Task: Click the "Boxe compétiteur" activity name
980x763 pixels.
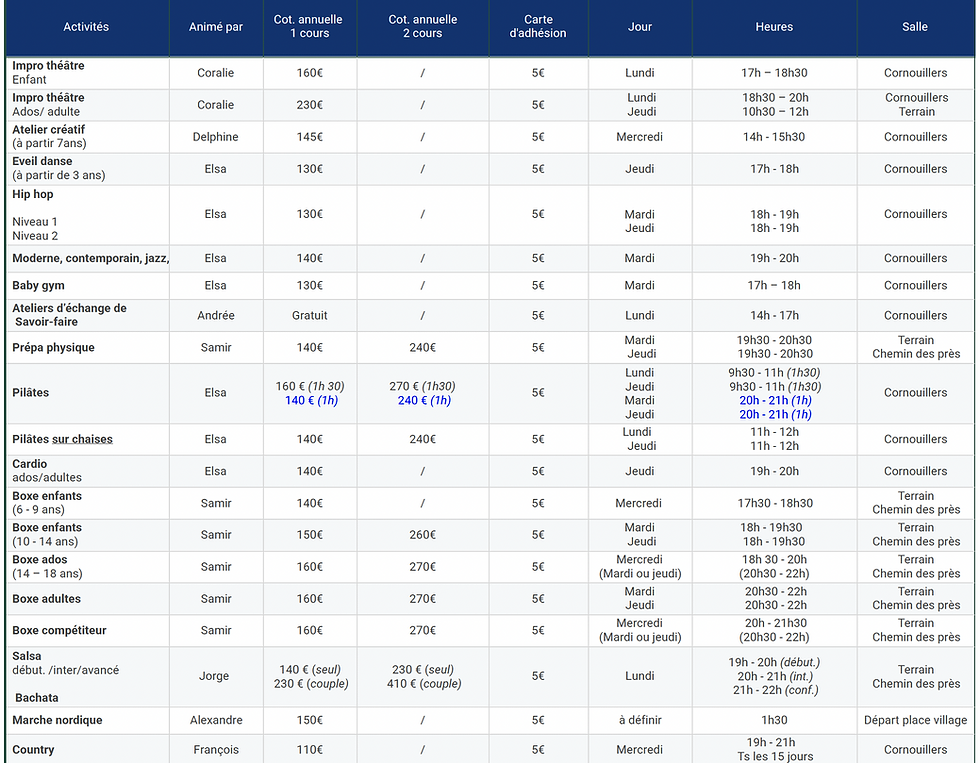Action: 59,631
